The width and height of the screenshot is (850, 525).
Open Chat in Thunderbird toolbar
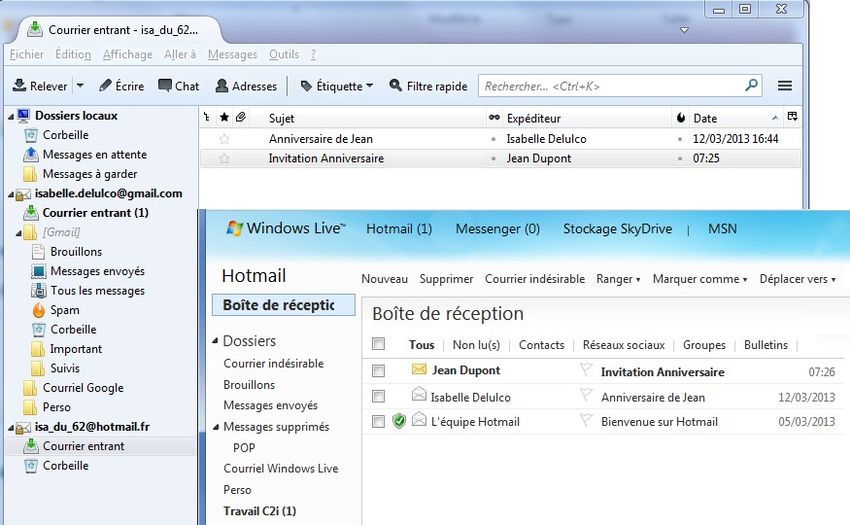179,86
